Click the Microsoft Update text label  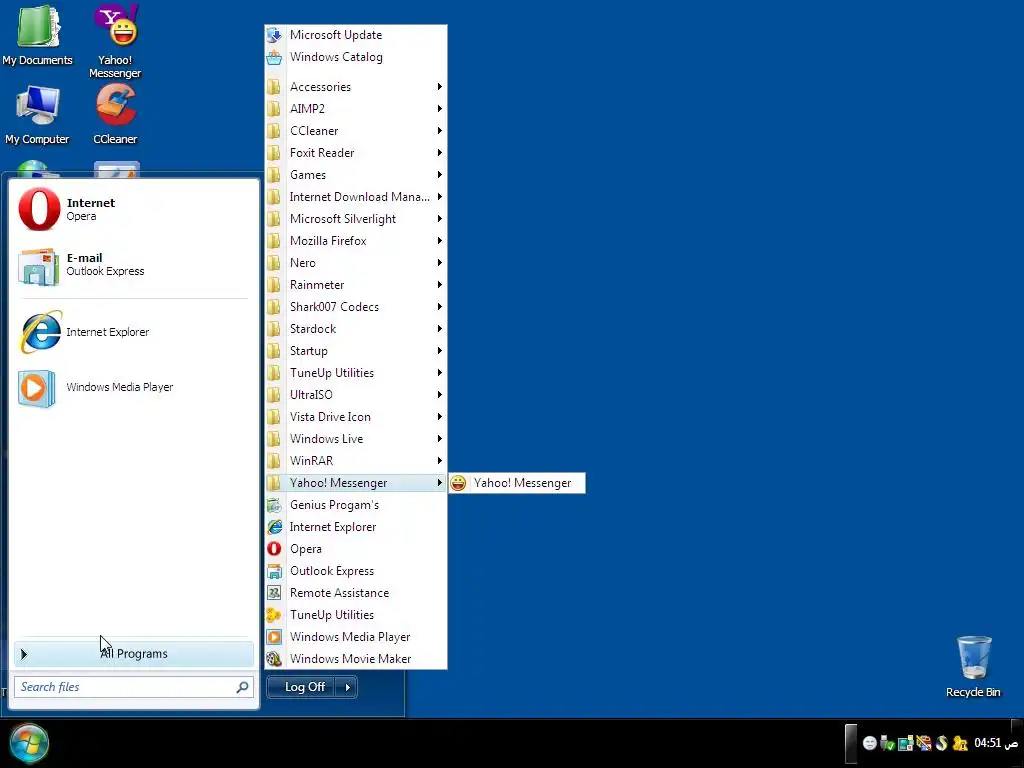click(336, 35)
